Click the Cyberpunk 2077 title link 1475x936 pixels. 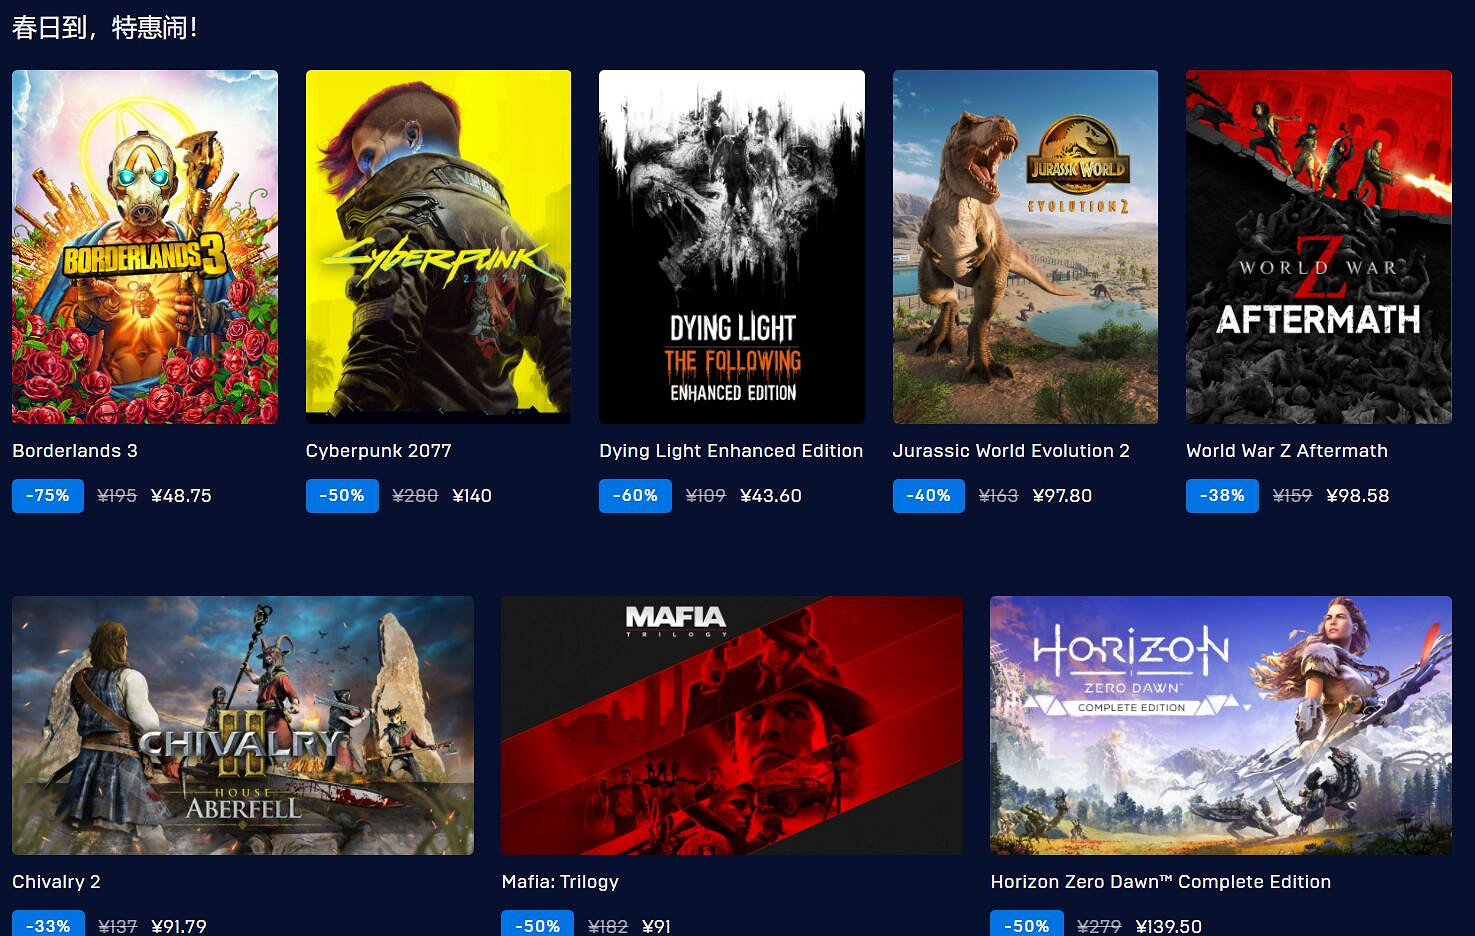(379, 451)
